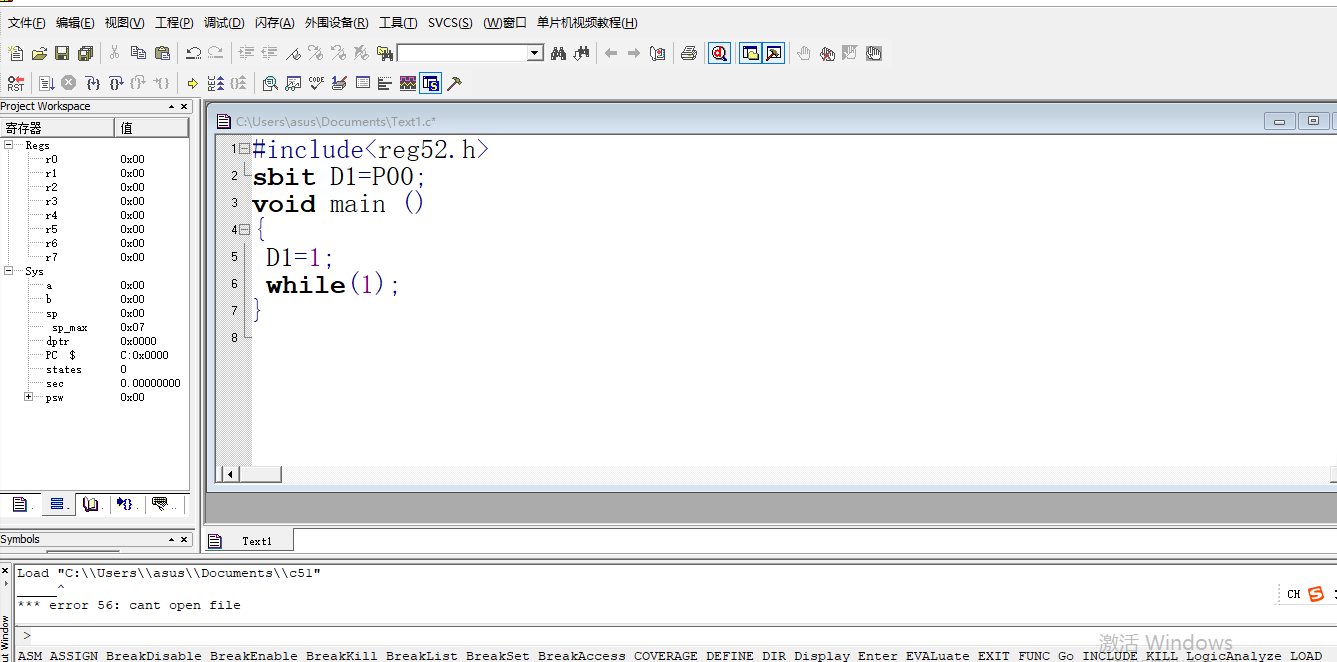
Task: Toggle the Start/Stop Debug Session button
Action: point(719,54)
